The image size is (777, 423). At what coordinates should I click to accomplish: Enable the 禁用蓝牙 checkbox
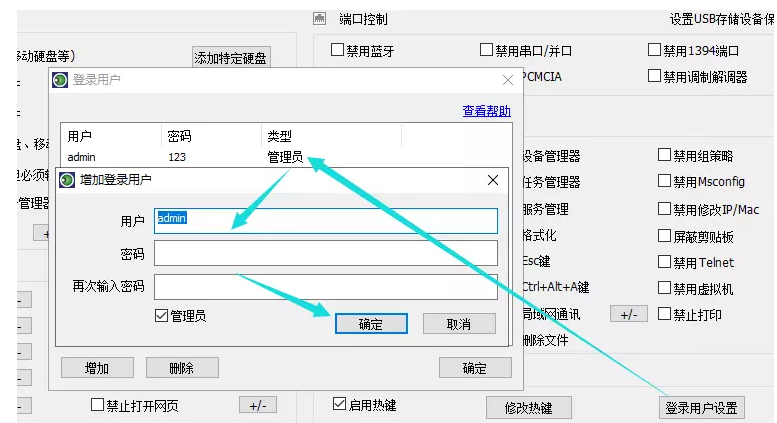click(337, 50)
